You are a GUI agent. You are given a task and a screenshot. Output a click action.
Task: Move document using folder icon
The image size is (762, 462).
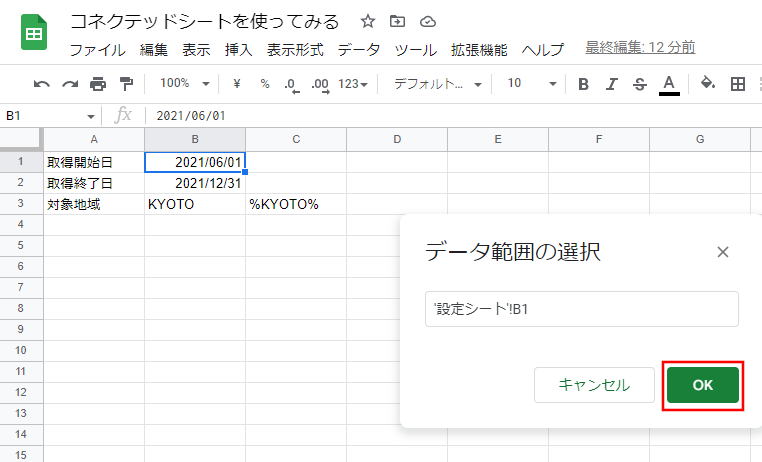coord(398,21)
